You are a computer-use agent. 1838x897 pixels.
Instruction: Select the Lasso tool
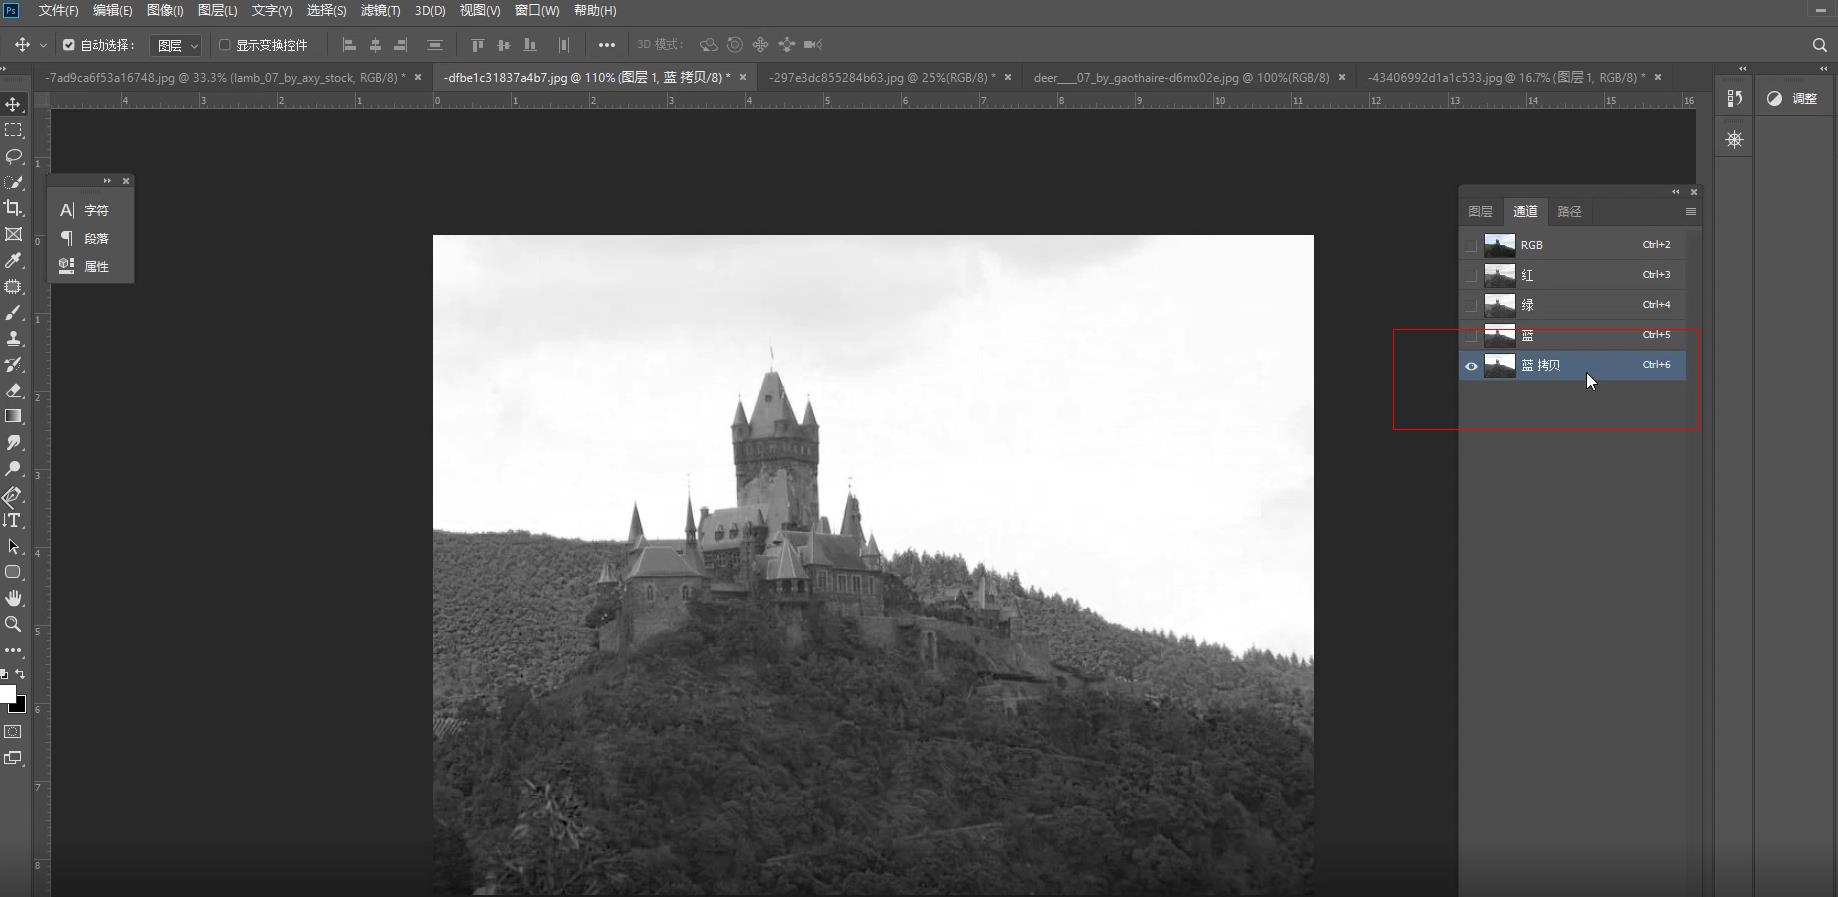pyautogui.click(x=14, y=156)
